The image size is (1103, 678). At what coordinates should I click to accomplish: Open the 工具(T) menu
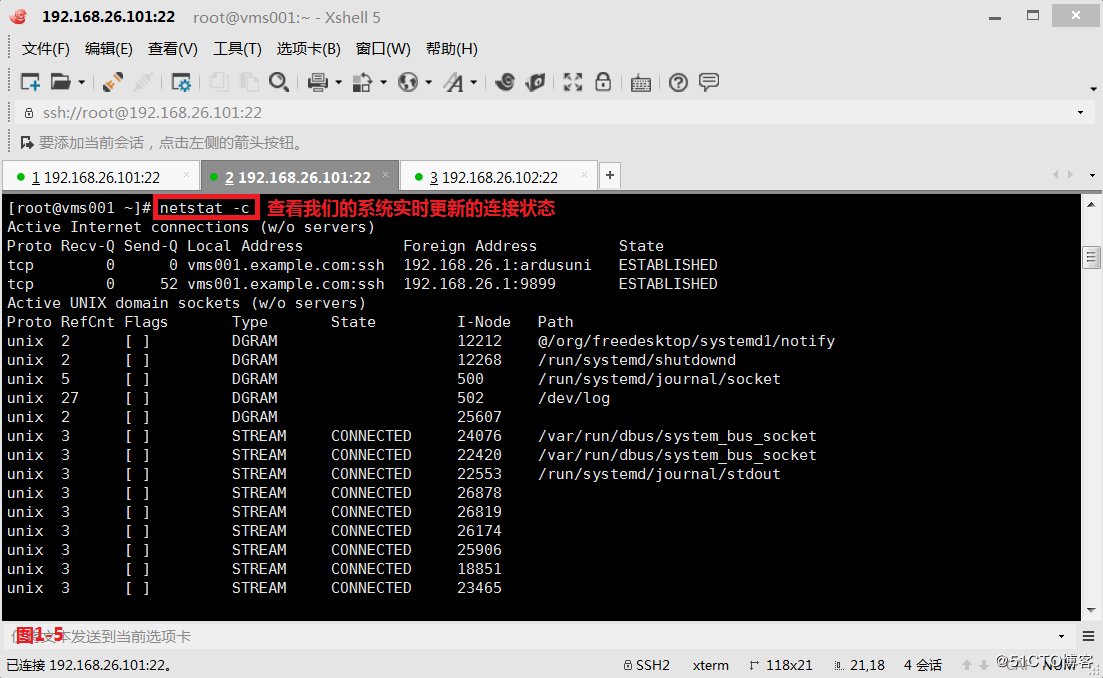tap(237, 49)
